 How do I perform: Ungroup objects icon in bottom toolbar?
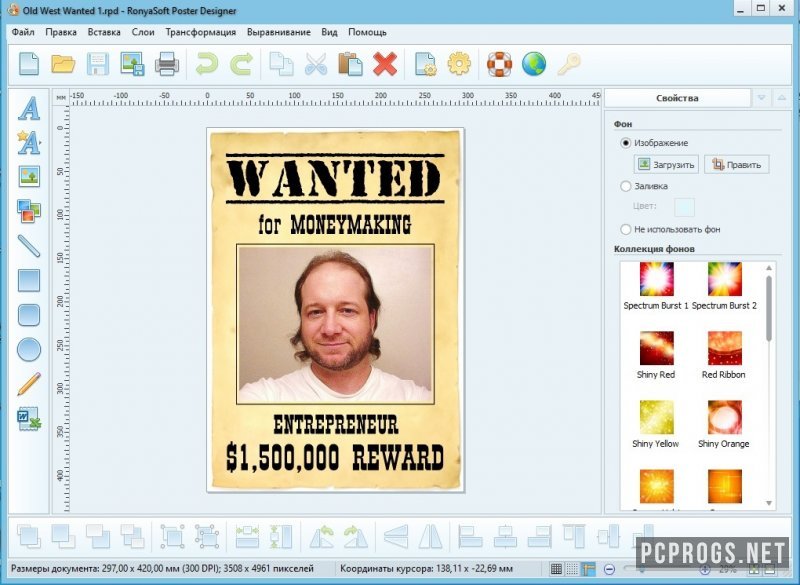coord(207,537)
